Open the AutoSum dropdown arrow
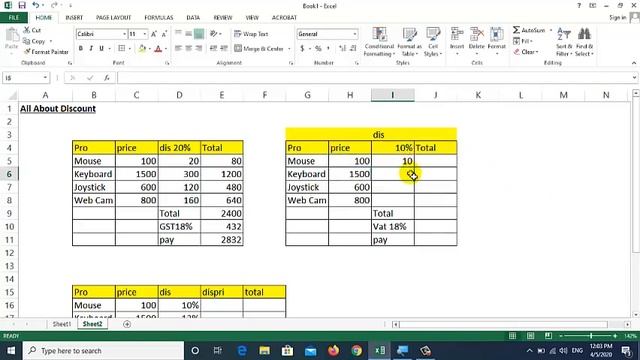The image size is (640, 360). click(551, 30)
